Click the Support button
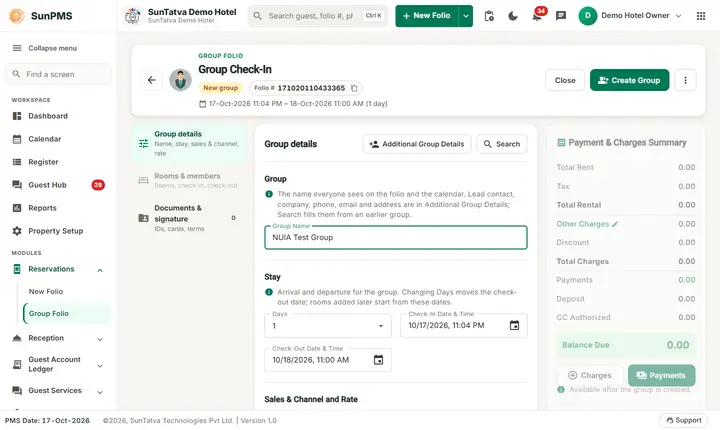Screen dimensions: 720x430 pyautogui.click(x=684, y=420)
